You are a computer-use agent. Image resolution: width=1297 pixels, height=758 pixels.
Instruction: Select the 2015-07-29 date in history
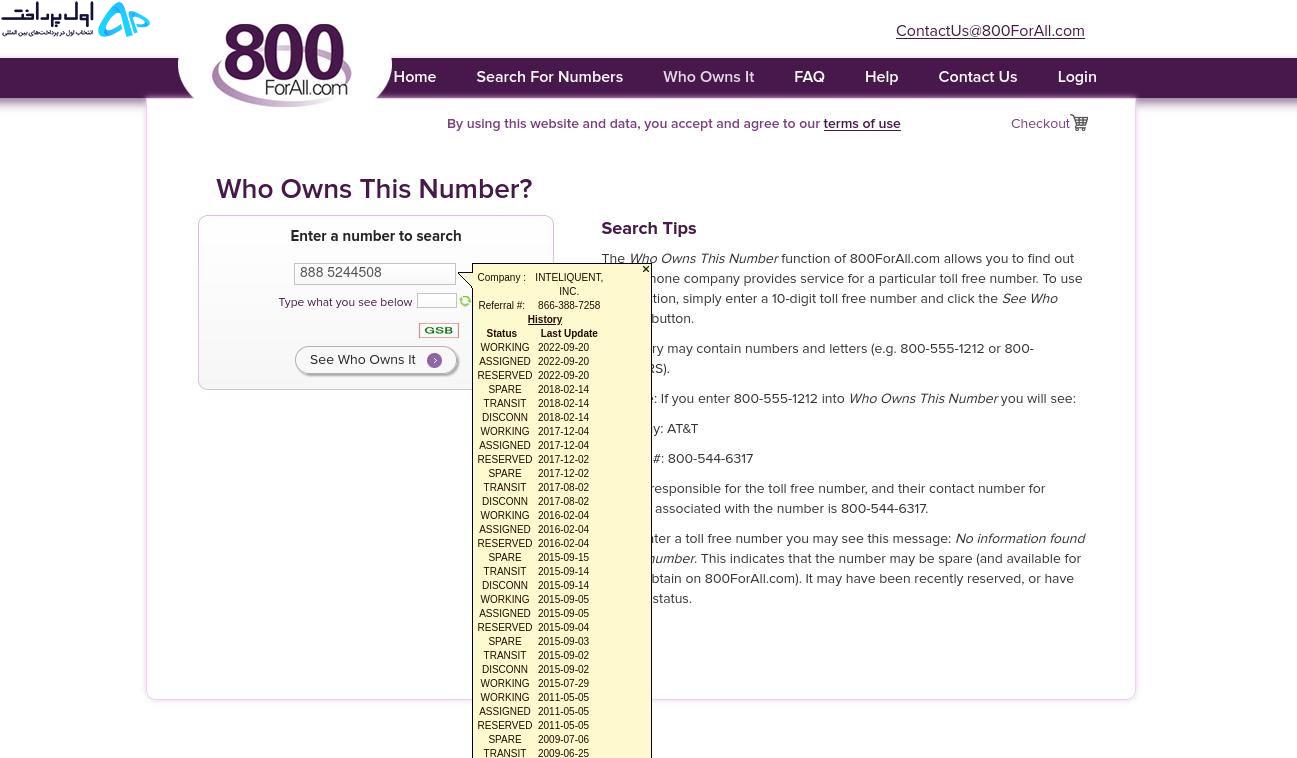point(563,684)
